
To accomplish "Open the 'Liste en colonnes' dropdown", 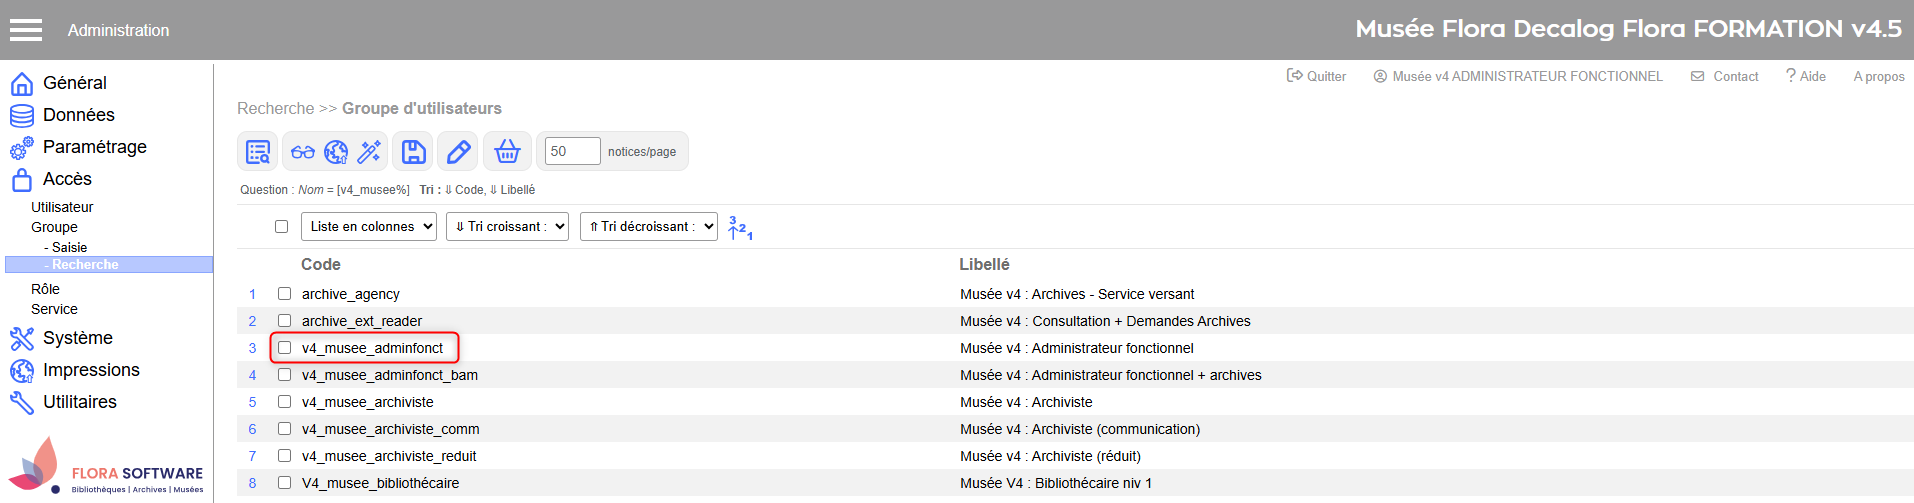I will 369,227.
